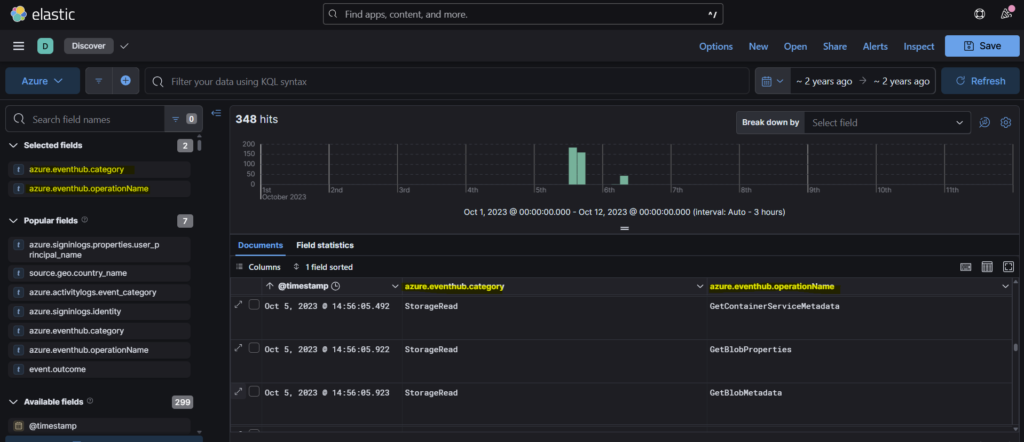The width and height of the screenshot is (1024, 442).
Task: Collapse the Selected fields section
Action: 14,146
